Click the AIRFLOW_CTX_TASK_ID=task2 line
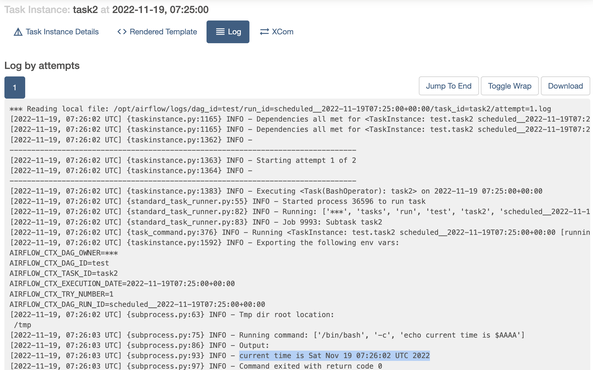 click(64, 273)
